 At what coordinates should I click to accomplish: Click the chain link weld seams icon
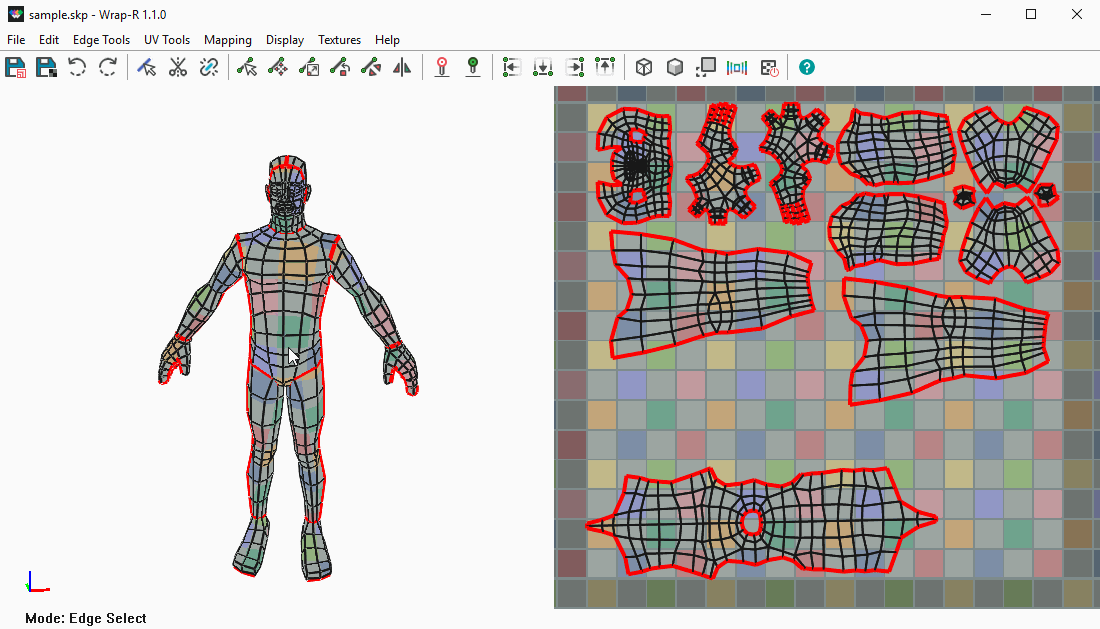click(209, 67)
